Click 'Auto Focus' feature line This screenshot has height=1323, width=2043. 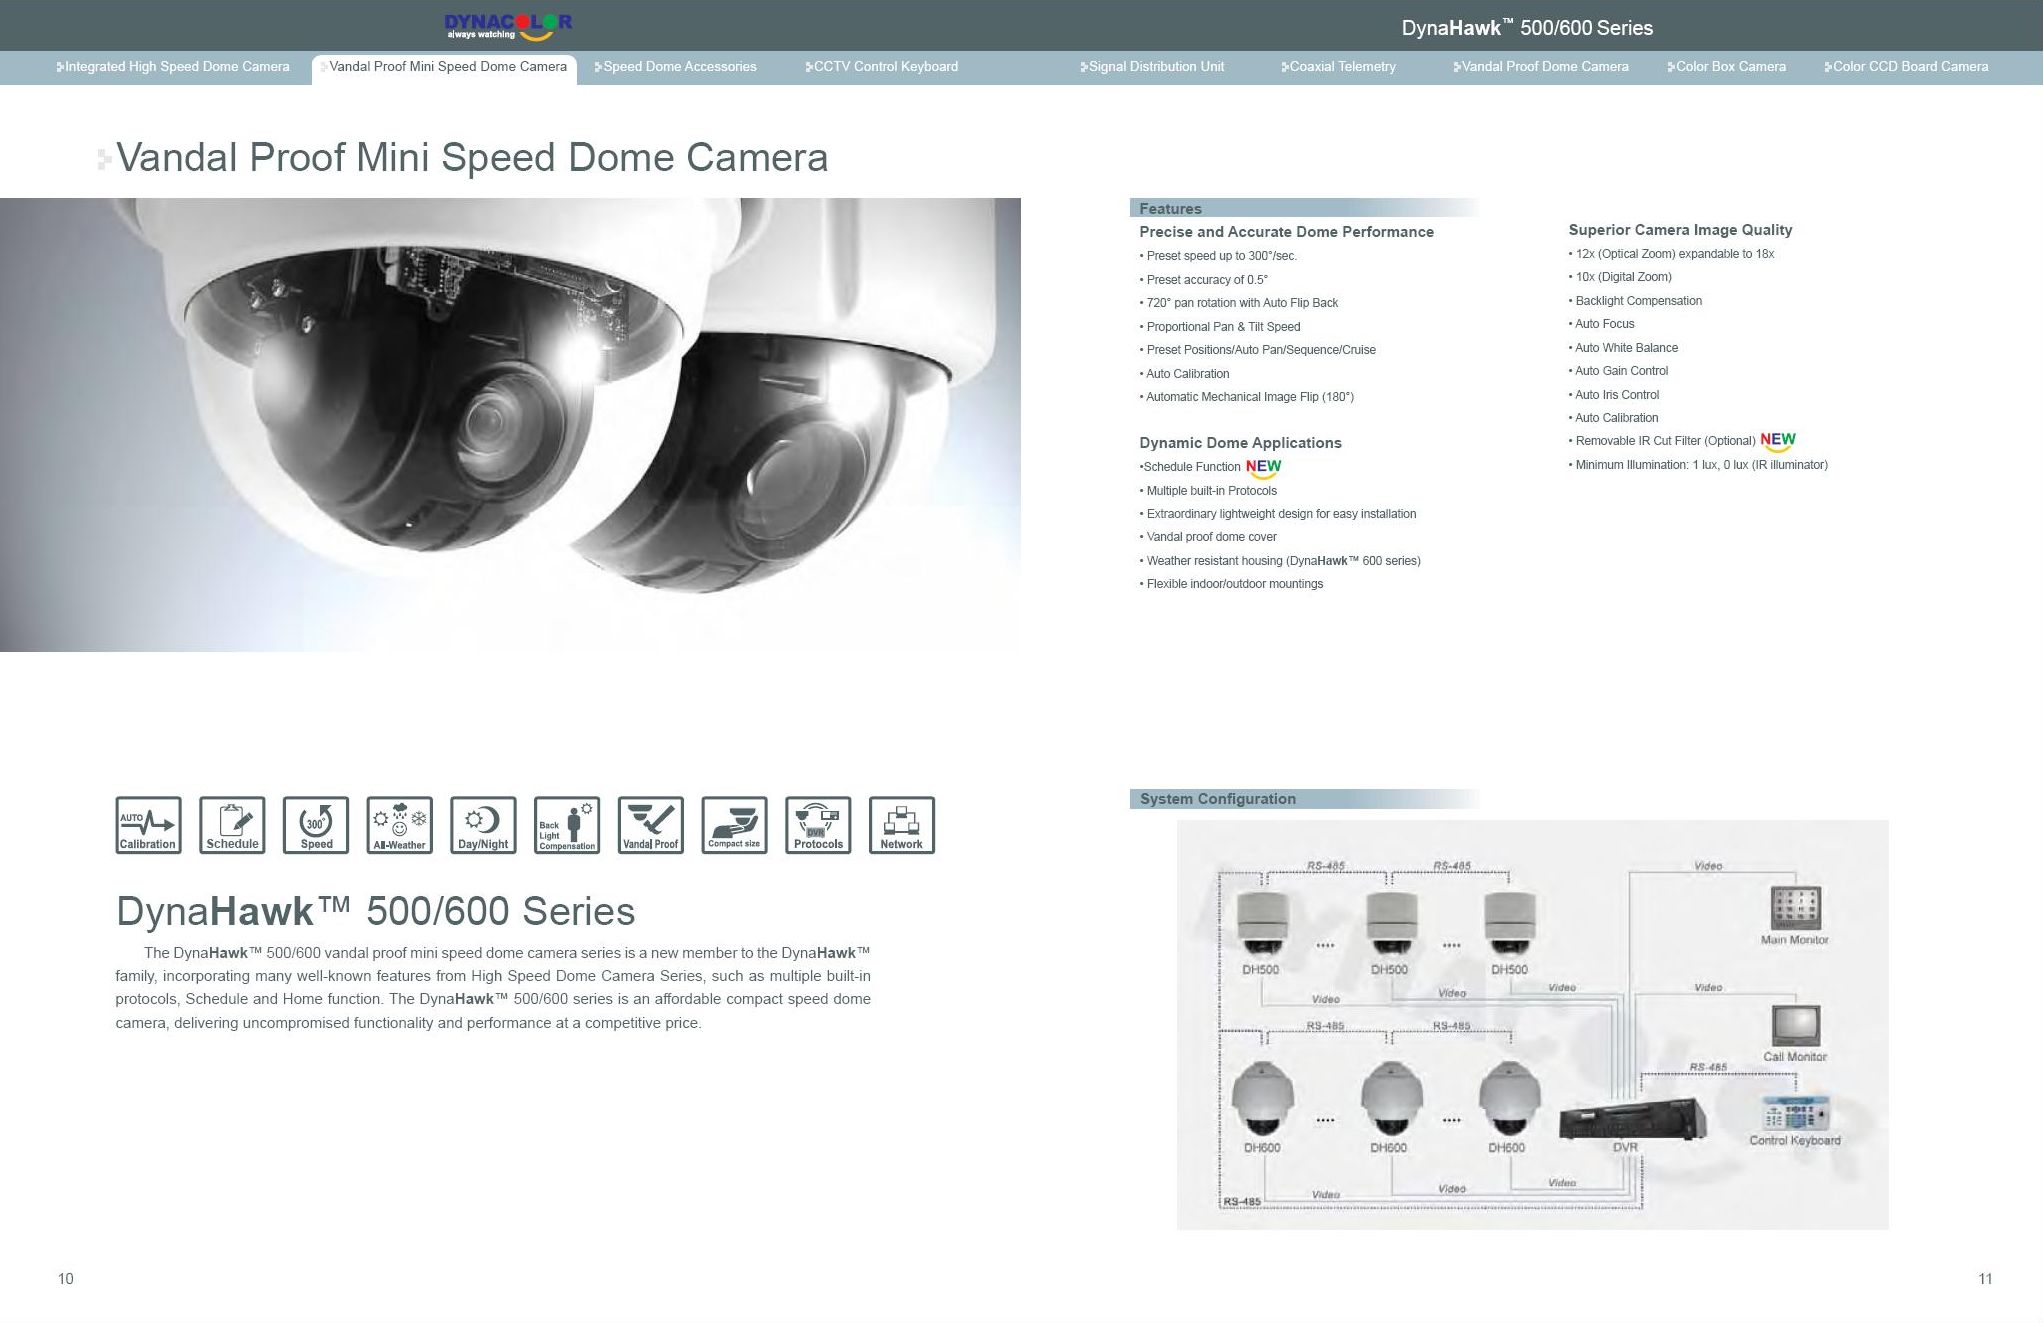1601,324
